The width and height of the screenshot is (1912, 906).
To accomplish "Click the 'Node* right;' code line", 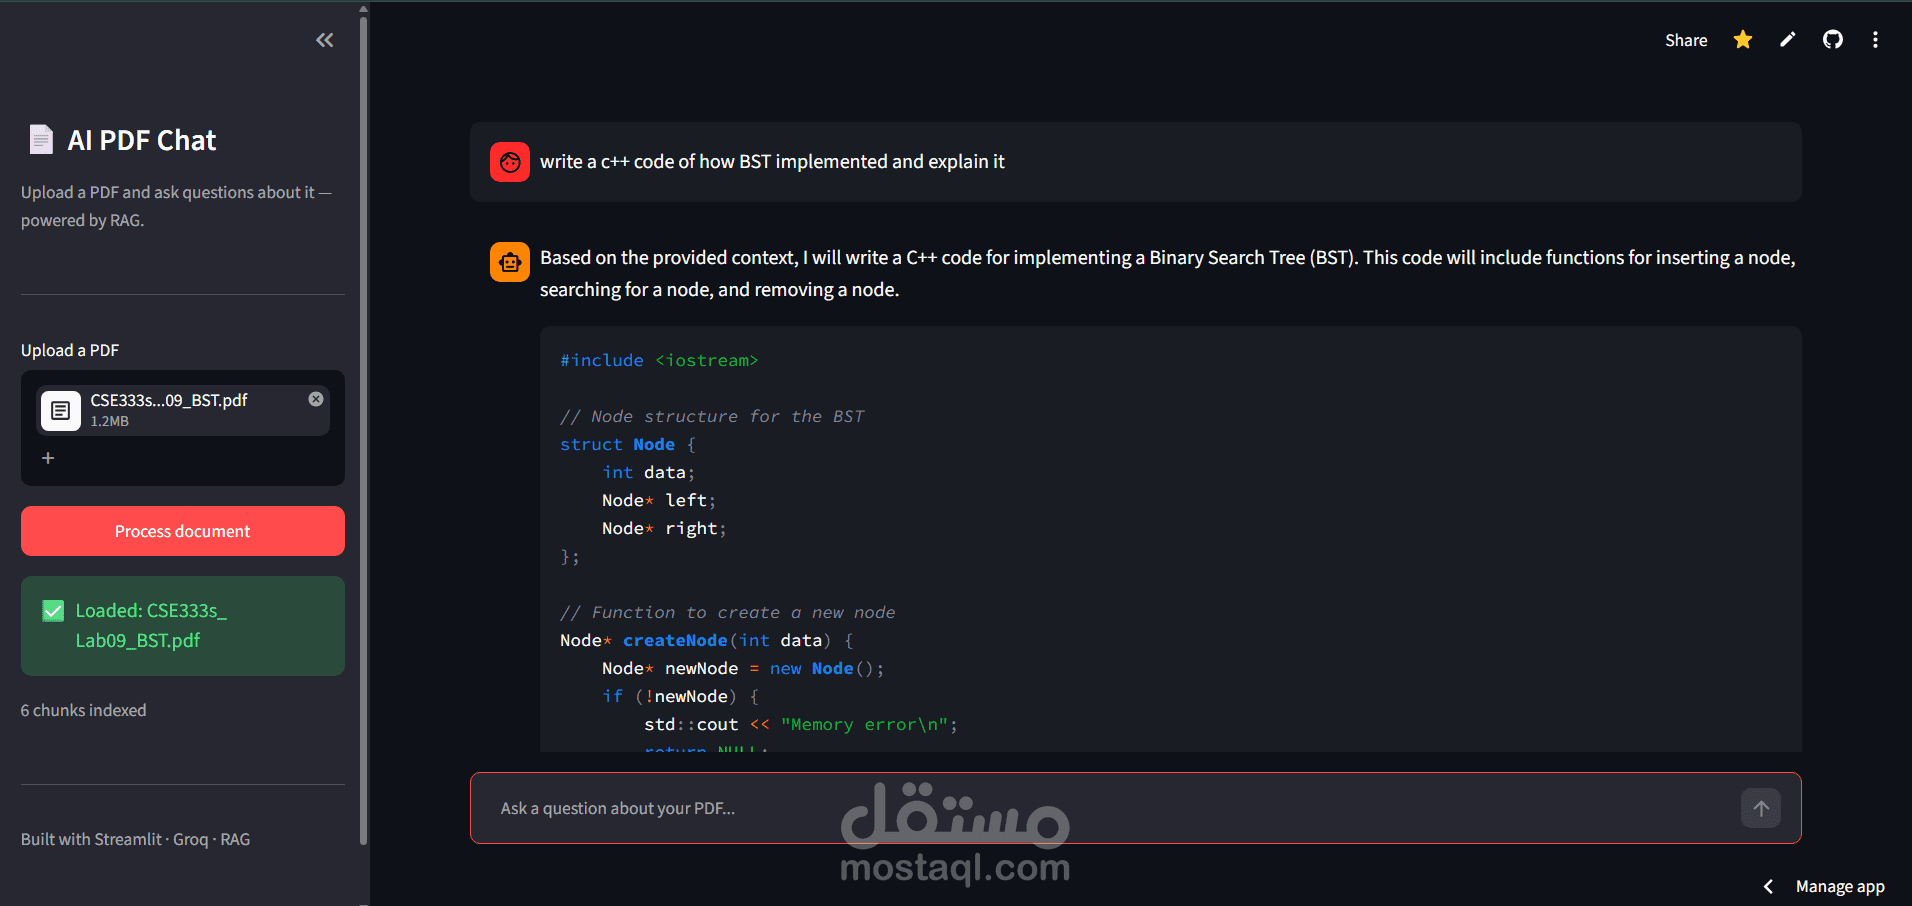I will point(664,528).
